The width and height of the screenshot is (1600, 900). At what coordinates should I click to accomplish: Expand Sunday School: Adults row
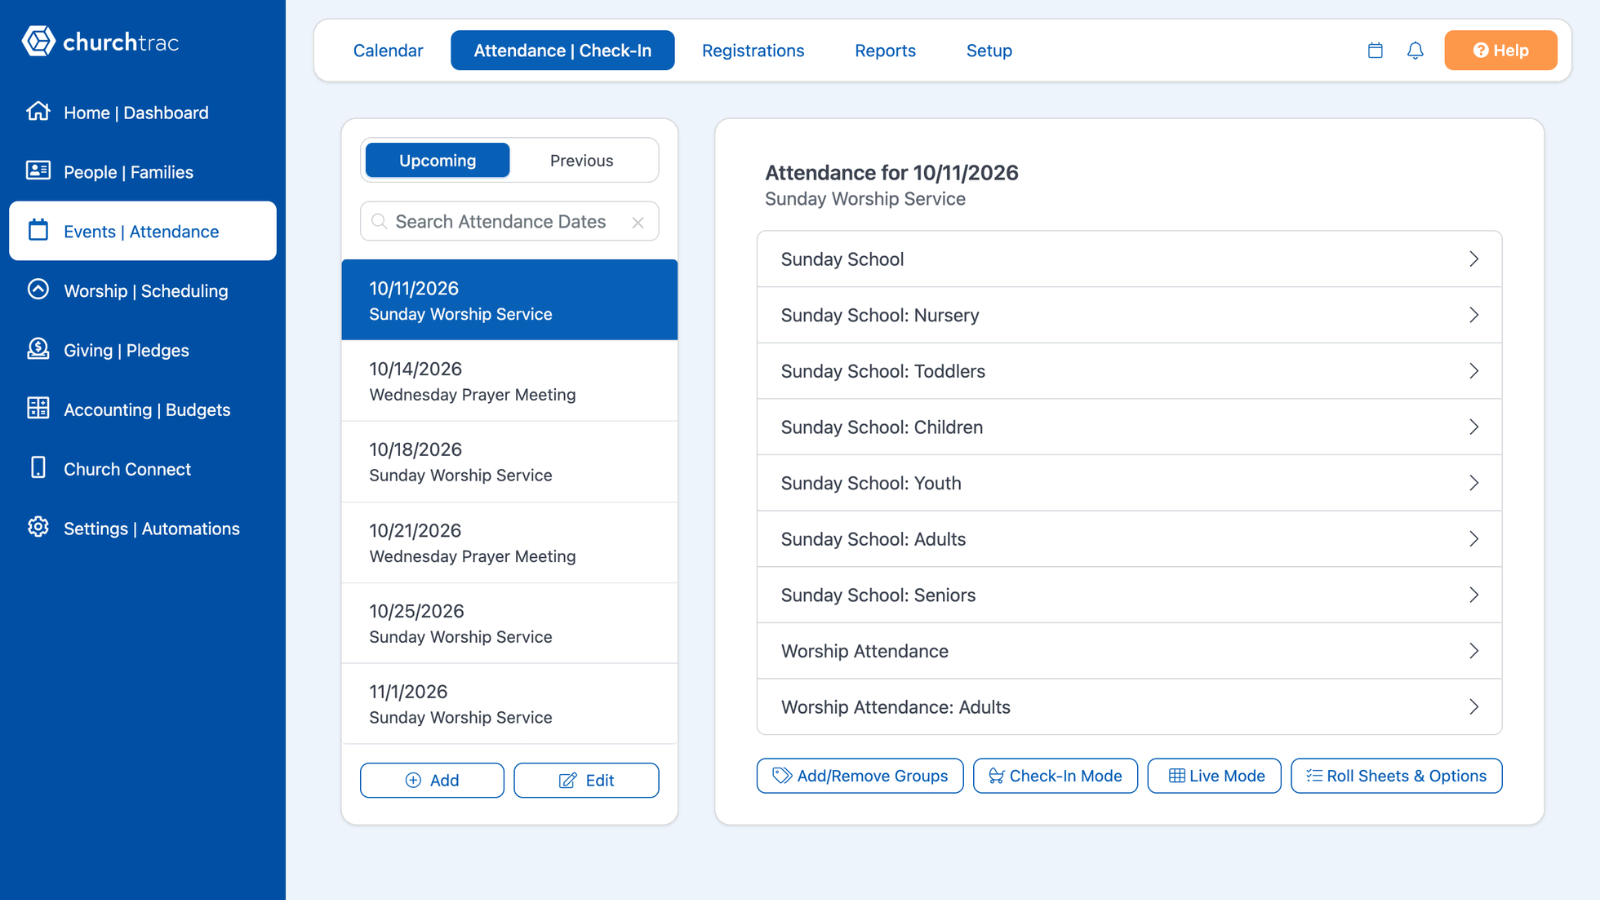coord(1129,539)
